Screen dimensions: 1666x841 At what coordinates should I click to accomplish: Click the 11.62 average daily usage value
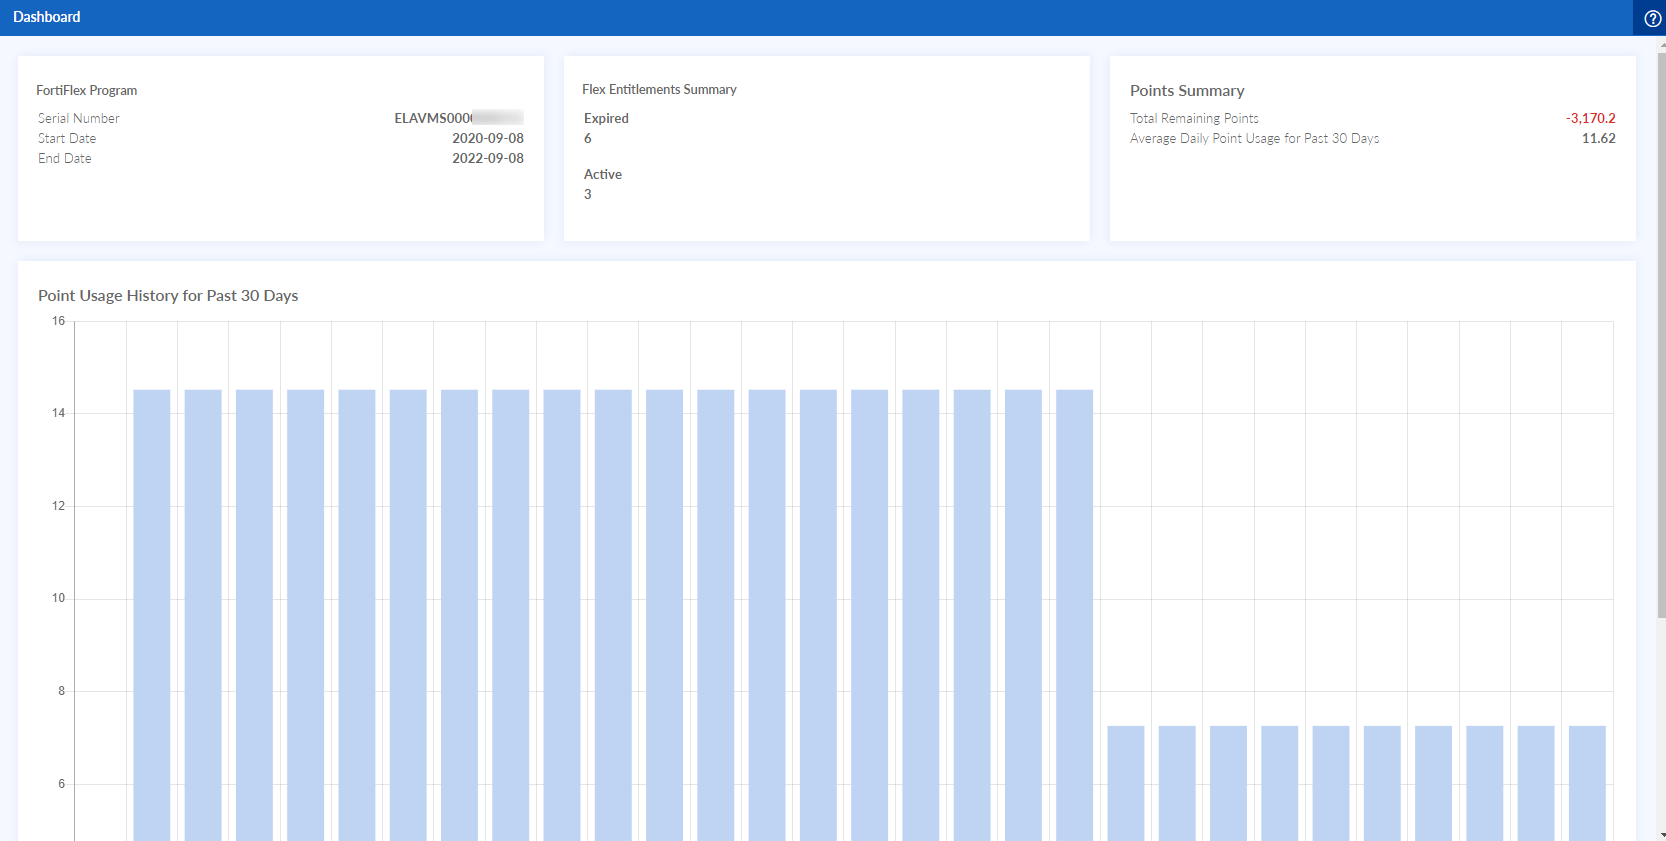point(1598,138)
